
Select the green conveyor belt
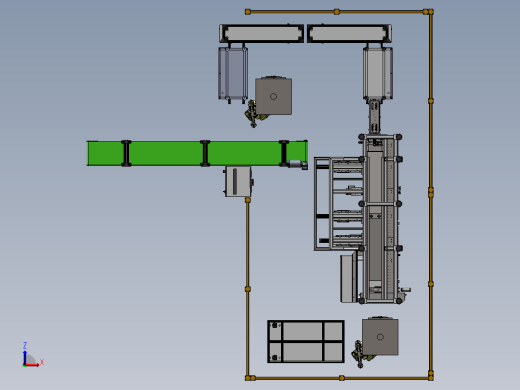point(197,153)
